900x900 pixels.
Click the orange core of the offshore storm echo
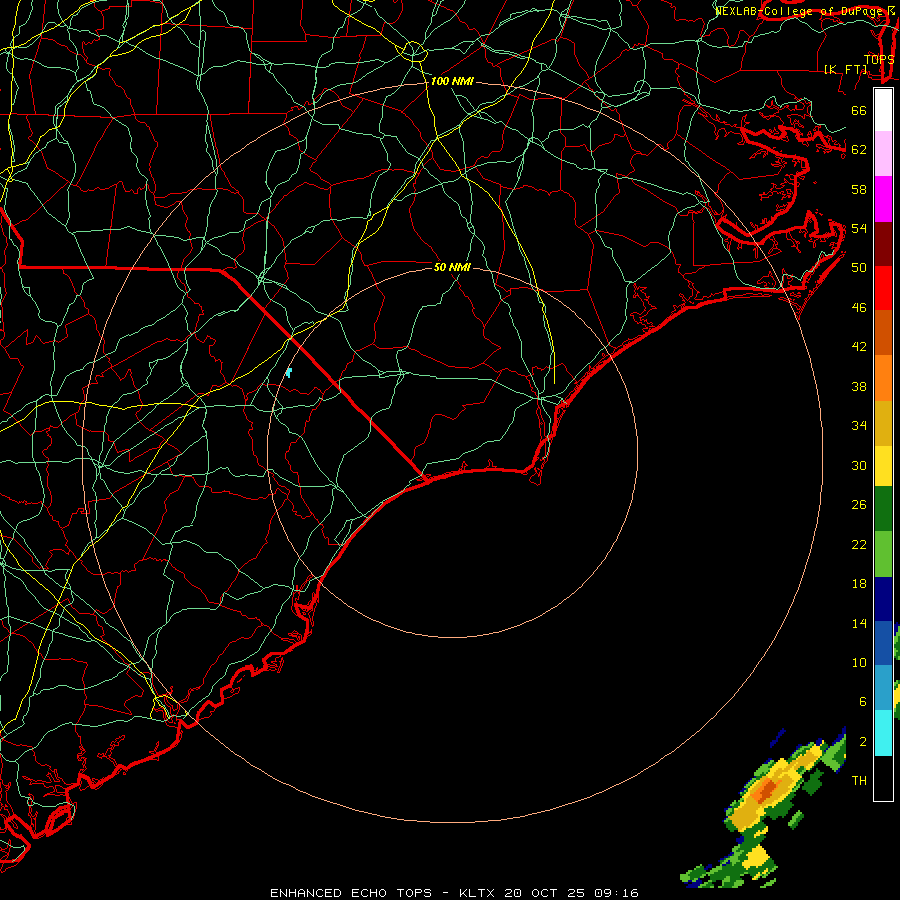click(x=765, y=790)
